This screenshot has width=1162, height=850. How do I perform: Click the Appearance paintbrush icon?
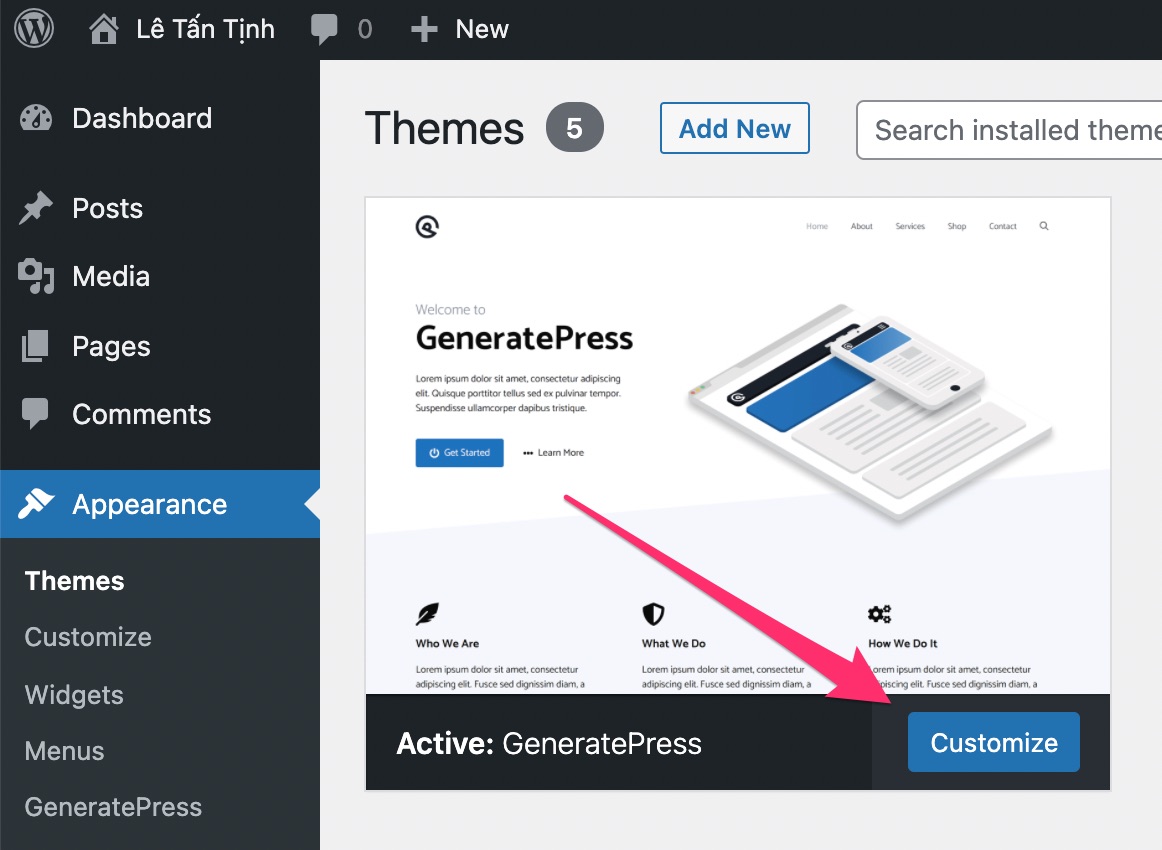tap(36, 504)
